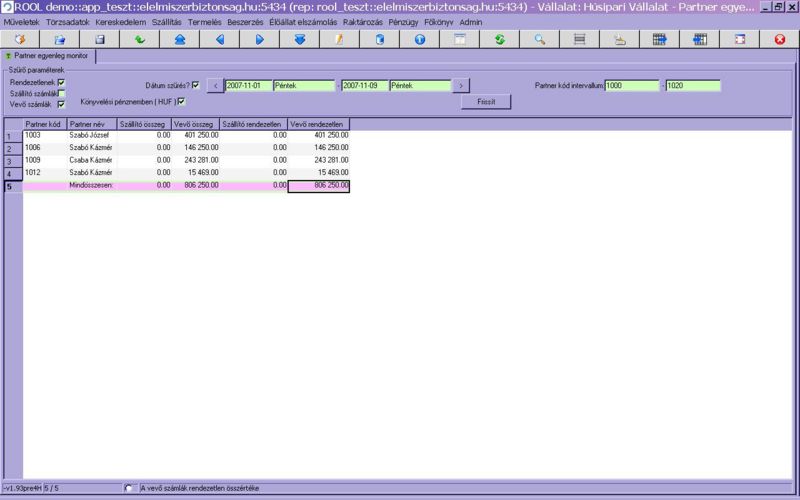Click the blue right arrow next-record icon
The width and height of the screenshot is (800, 500).
[x=259, y=39]
